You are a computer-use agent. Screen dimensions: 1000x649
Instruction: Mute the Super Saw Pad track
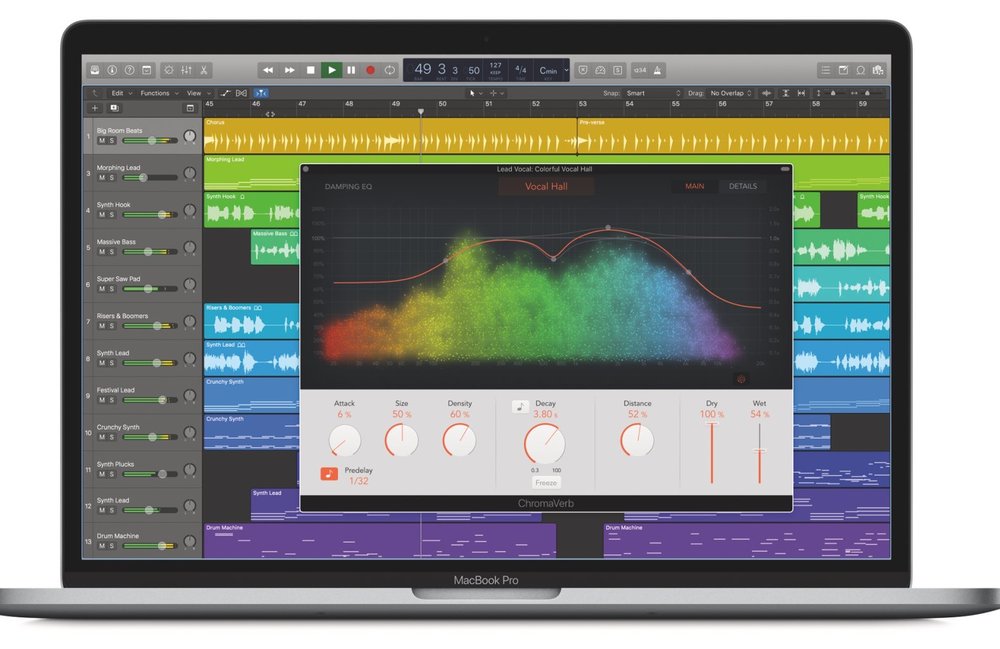click(x=102, y=289)
